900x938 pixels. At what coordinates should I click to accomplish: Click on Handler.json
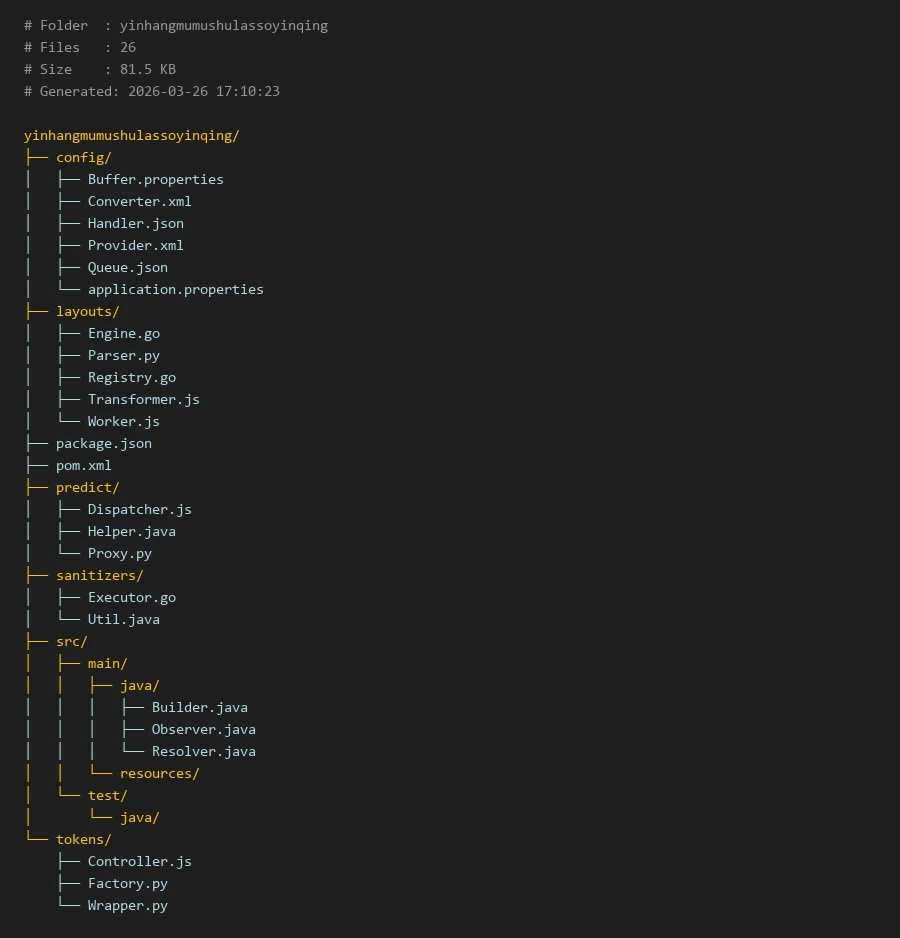tap(135, 224)
